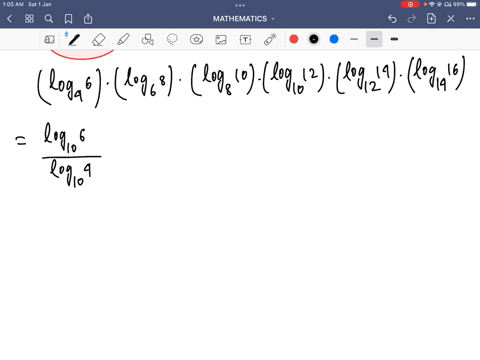Select the medium stroke width
This screenshot has width=480, height=360.
point(374,39)
